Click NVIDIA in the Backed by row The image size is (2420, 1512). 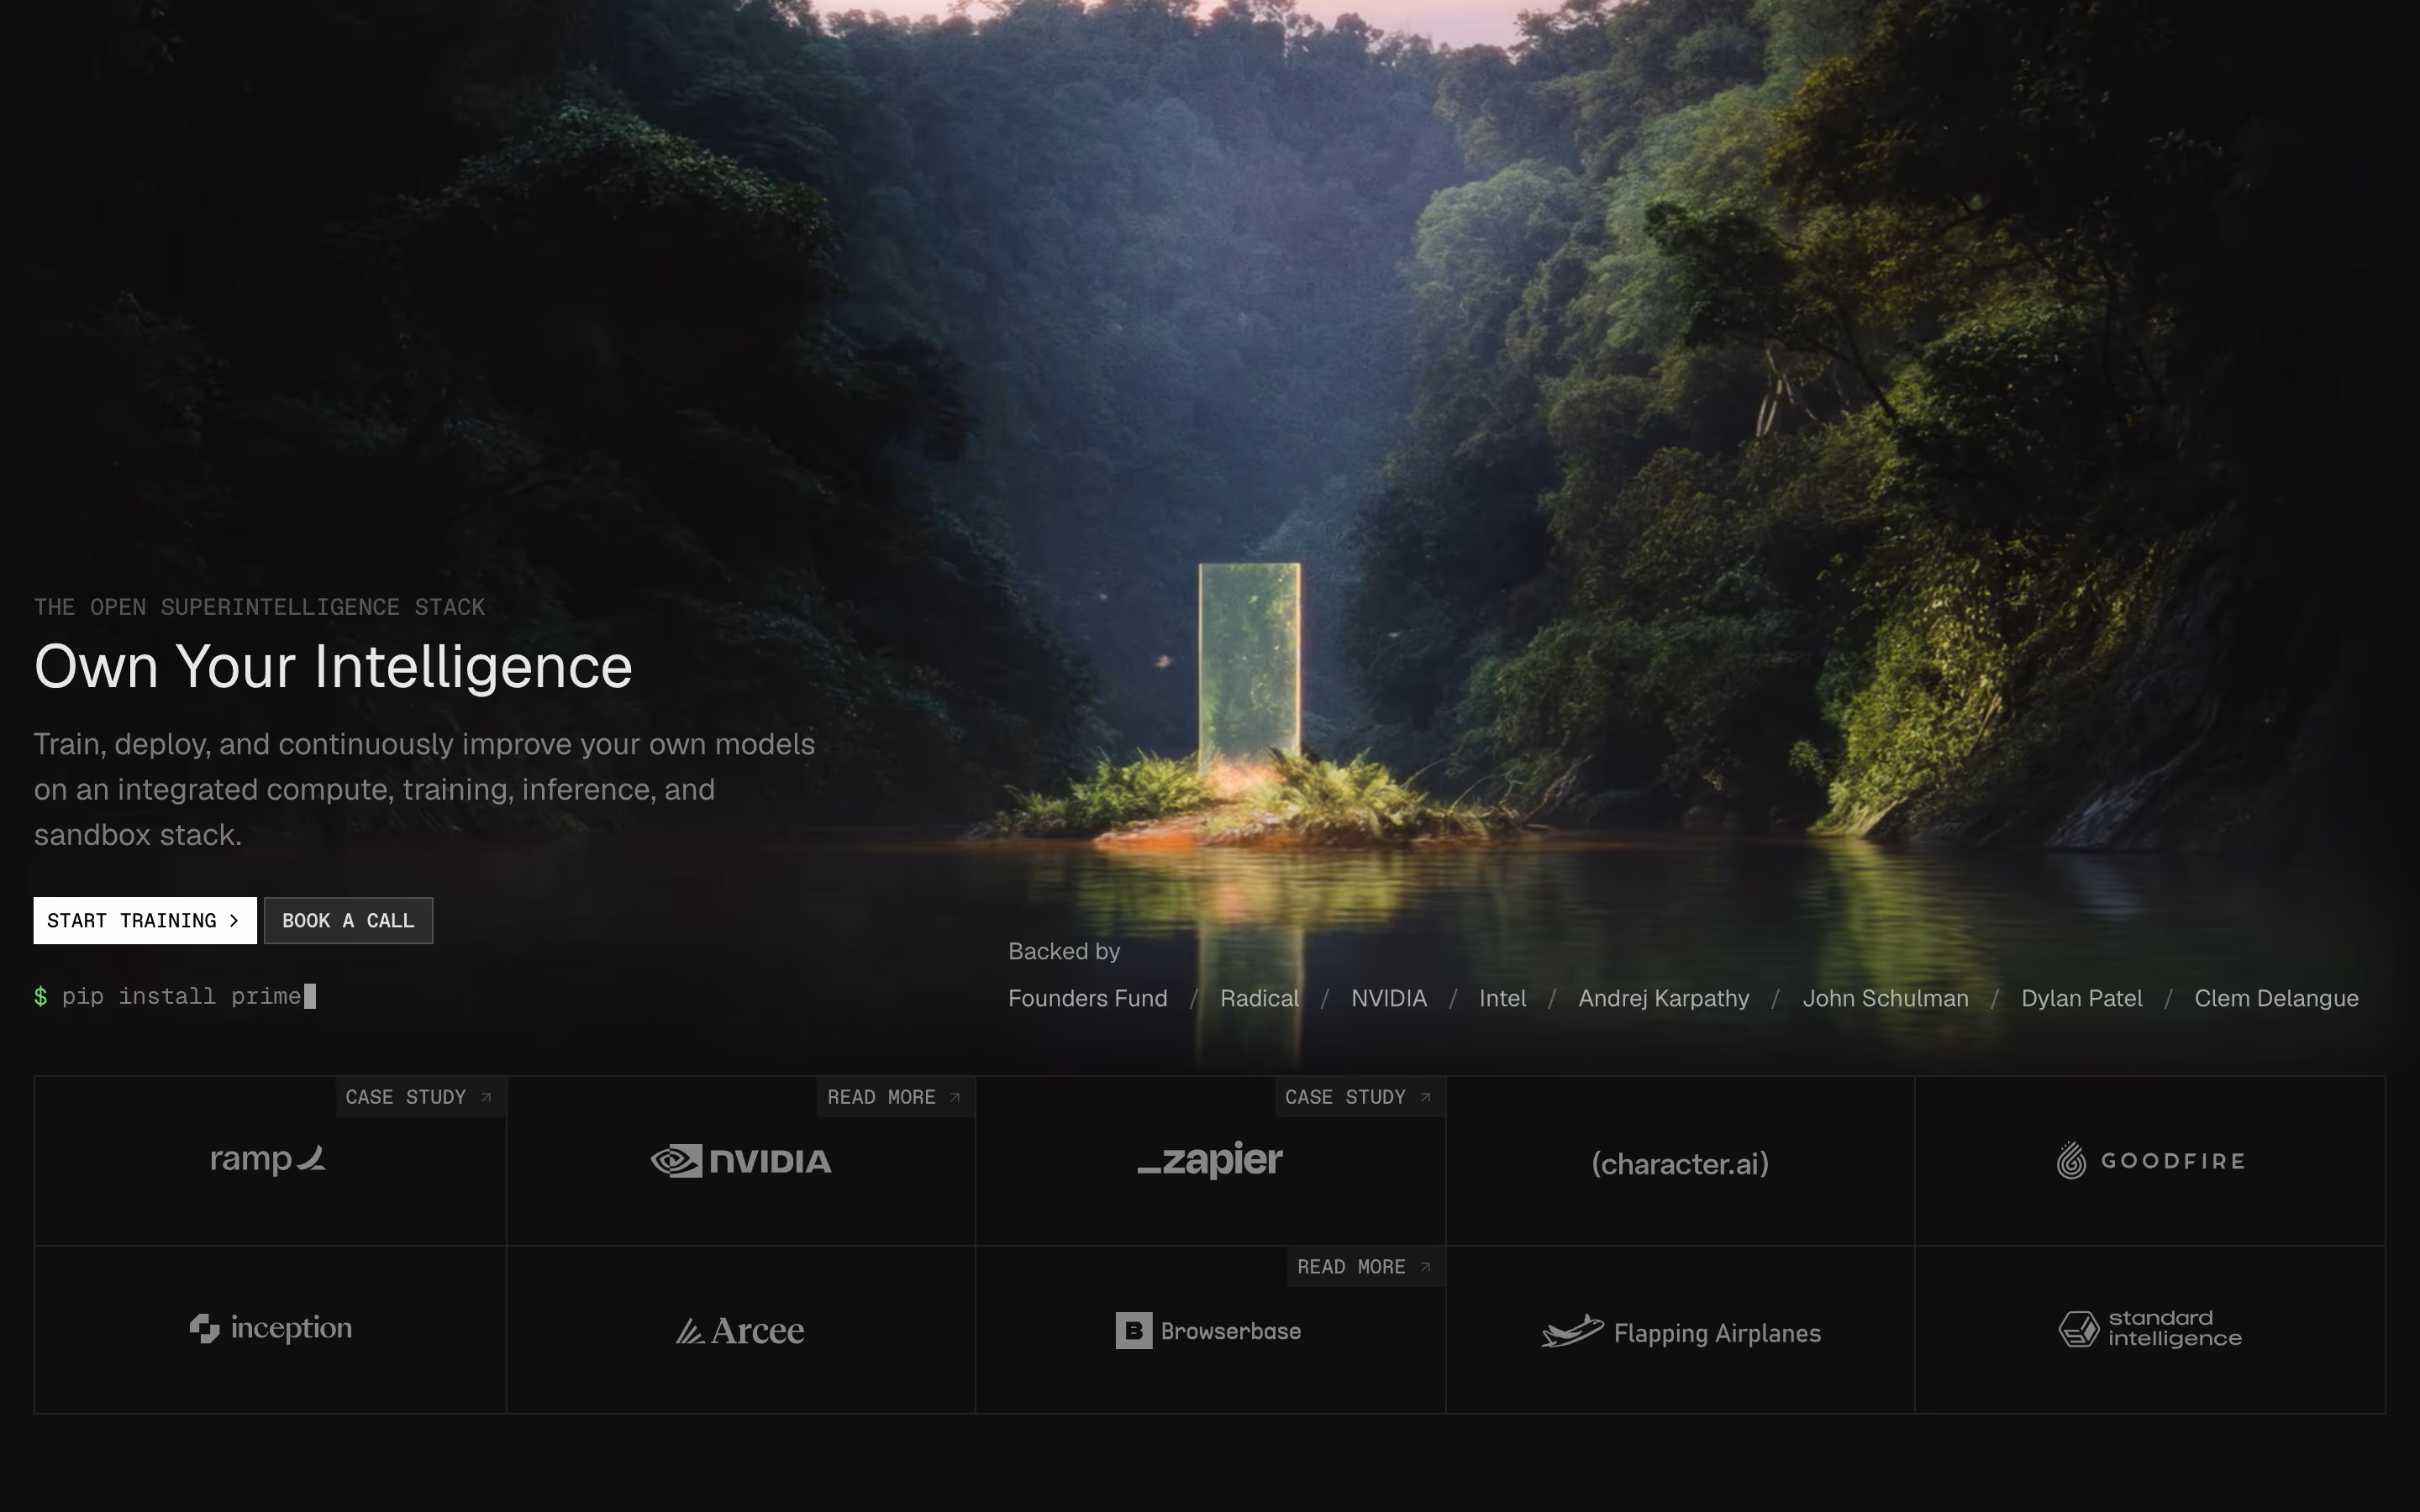[x=1389, y=998]
